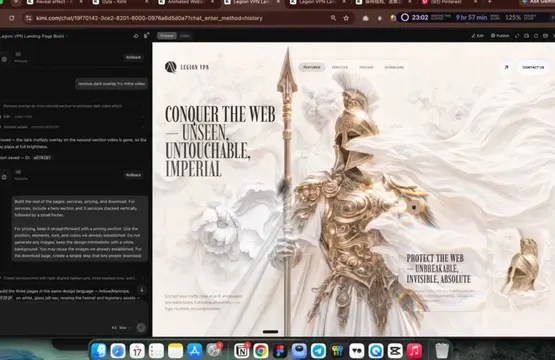This screenshot has width=555, height=360.
Task: Click the Contact Us button
Action: [533, 67]
